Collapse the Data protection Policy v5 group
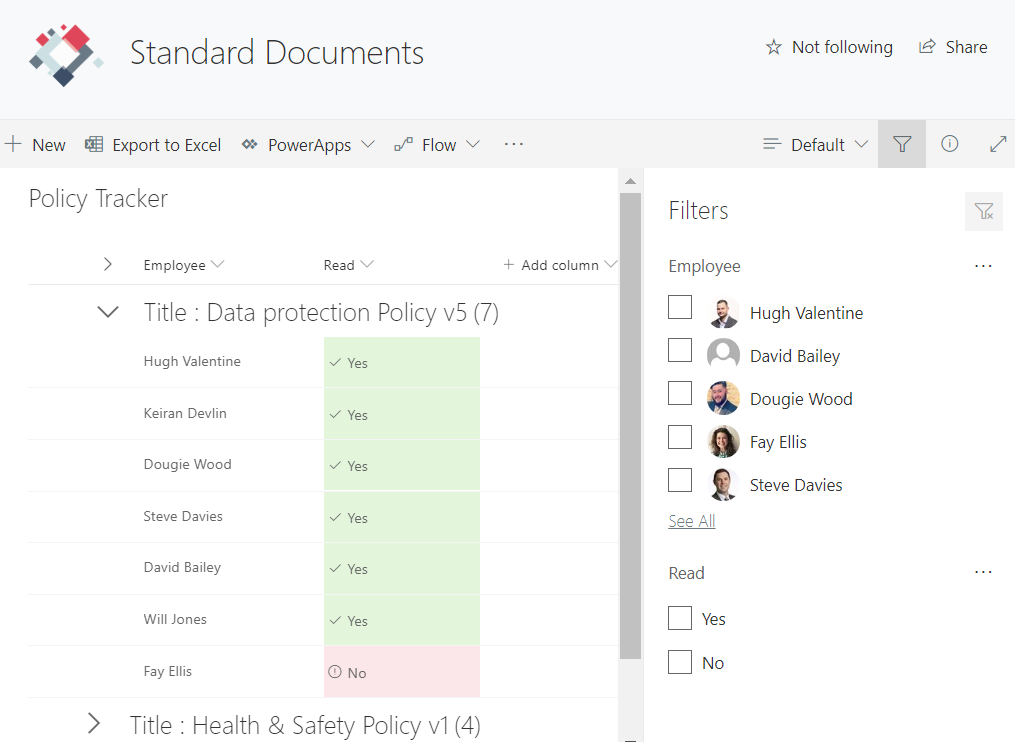Viewport: 1015px width, 742px height. [107, 312]
